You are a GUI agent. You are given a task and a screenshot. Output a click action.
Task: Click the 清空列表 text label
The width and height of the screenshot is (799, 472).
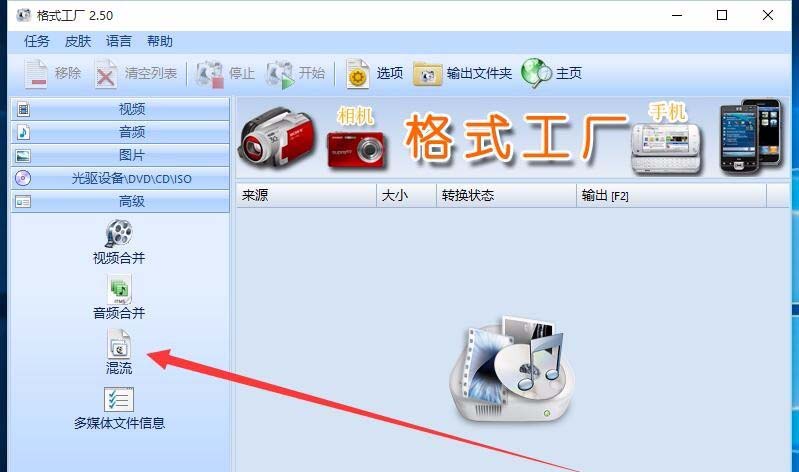coord(151,73)
